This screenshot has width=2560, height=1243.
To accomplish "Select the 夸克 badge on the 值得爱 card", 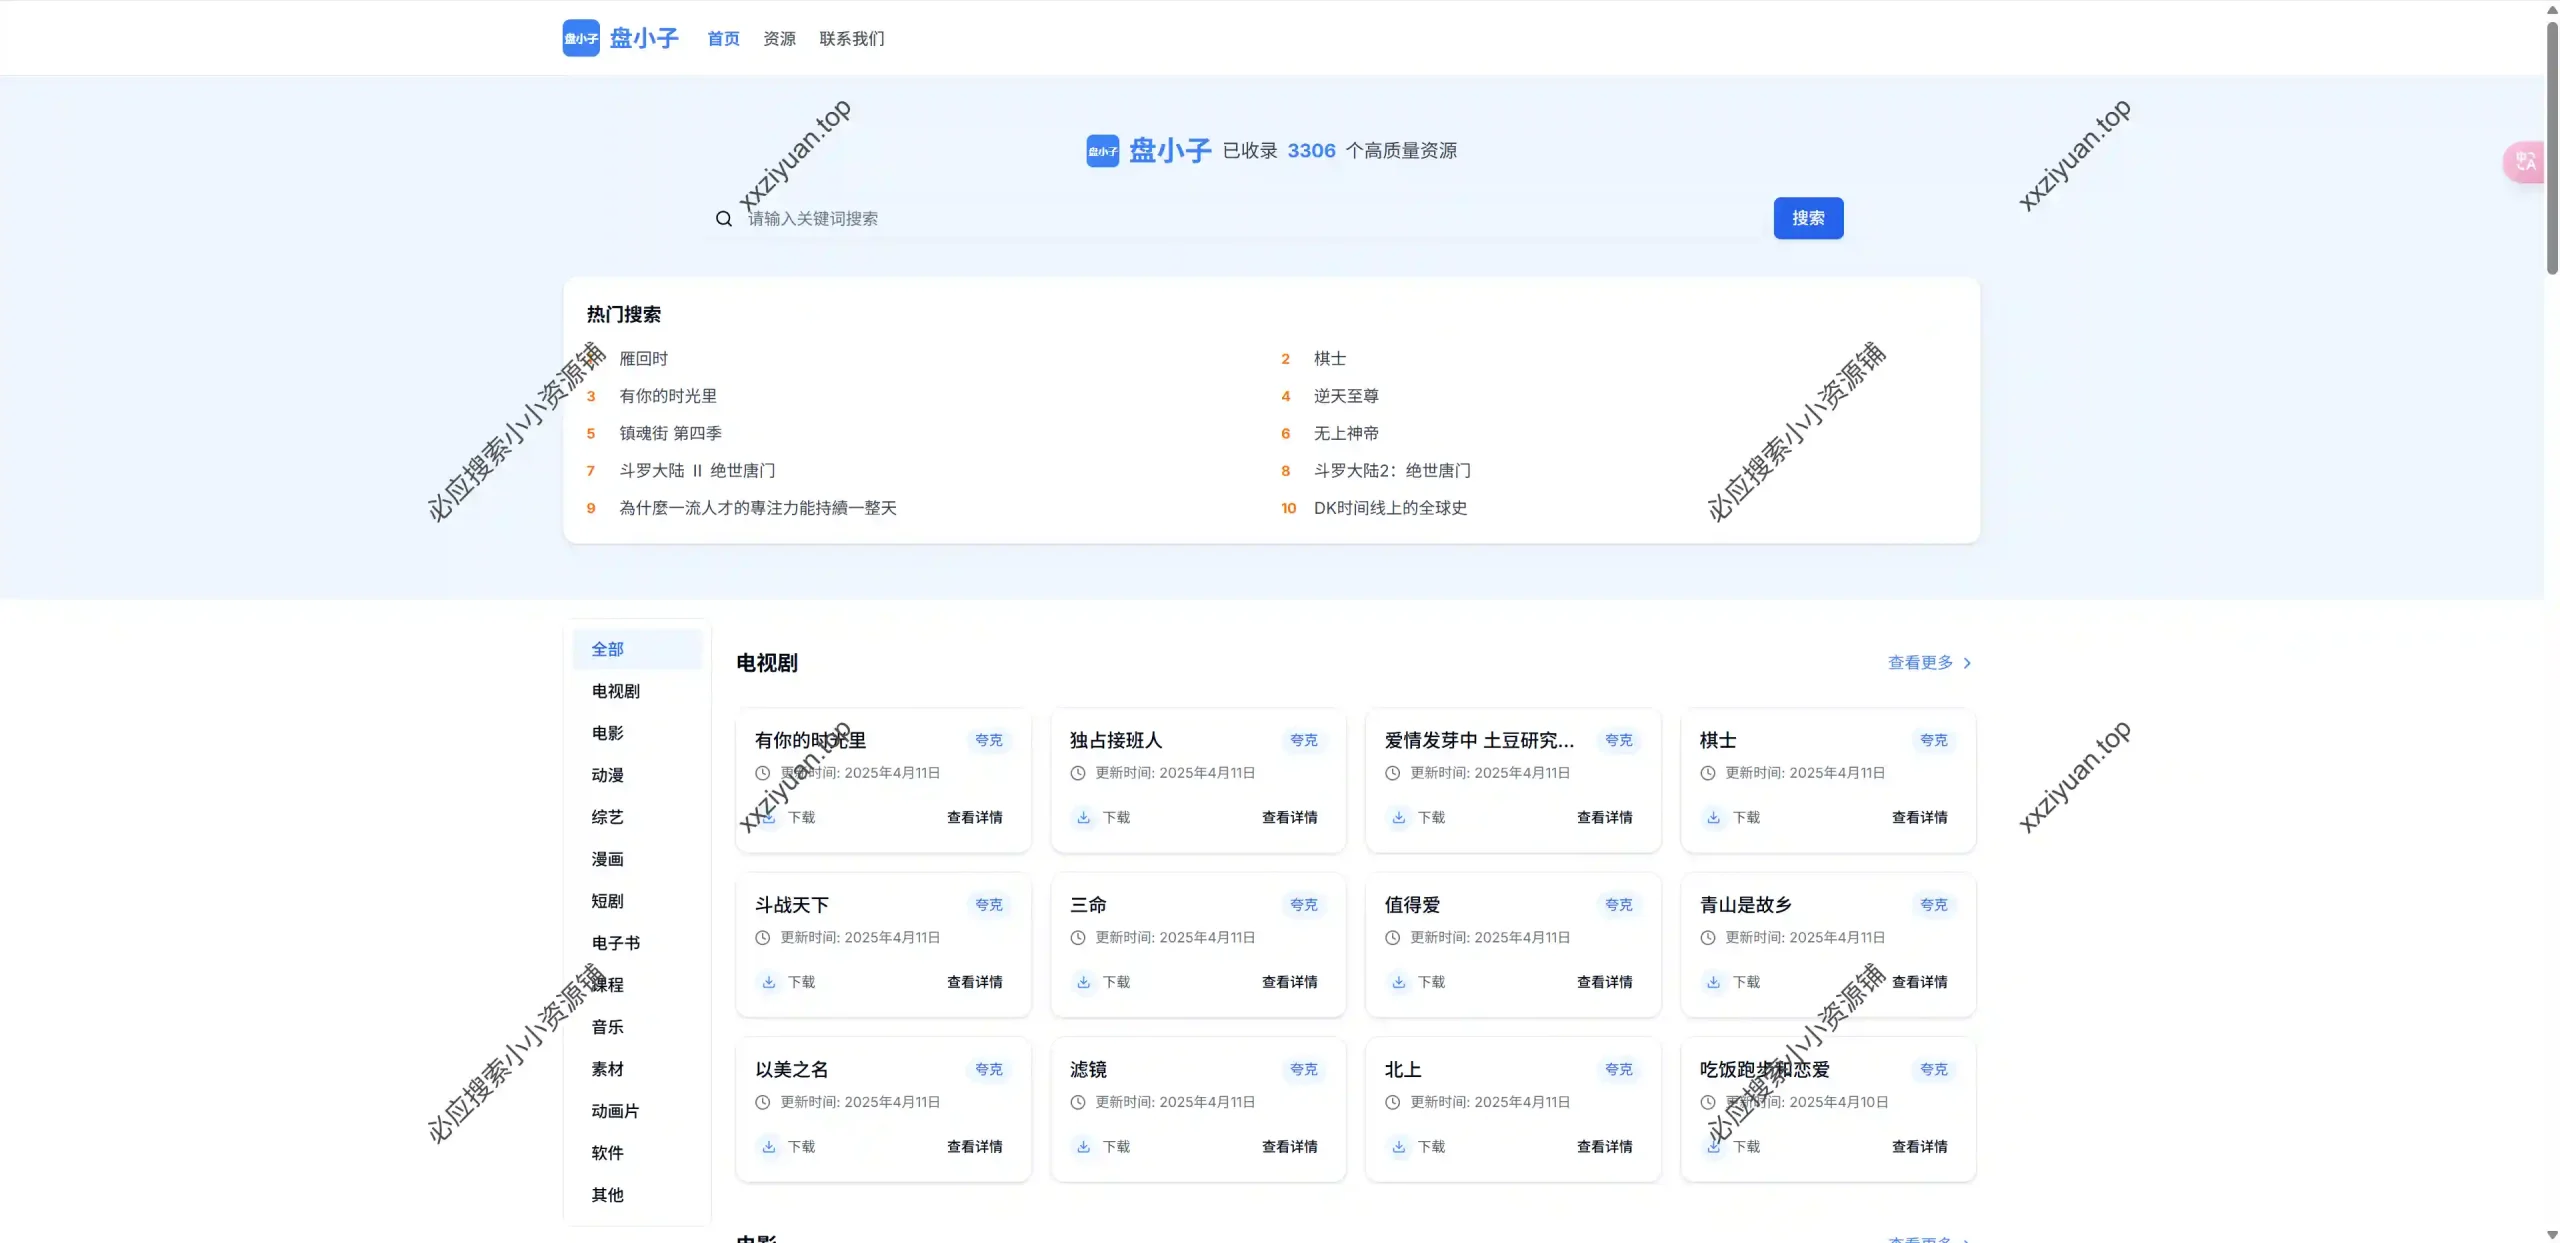I will click(x=1618, y=904).
